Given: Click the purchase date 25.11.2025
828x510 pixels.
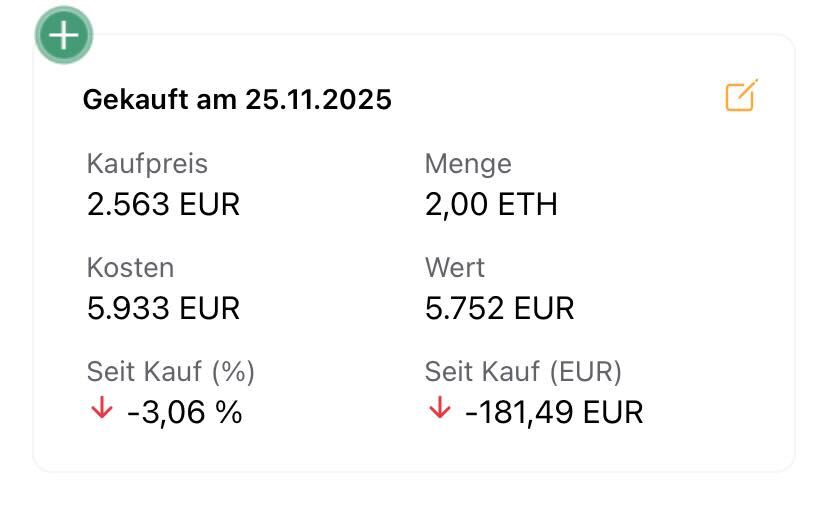Looking at the screenshot, I should (318, 100).
